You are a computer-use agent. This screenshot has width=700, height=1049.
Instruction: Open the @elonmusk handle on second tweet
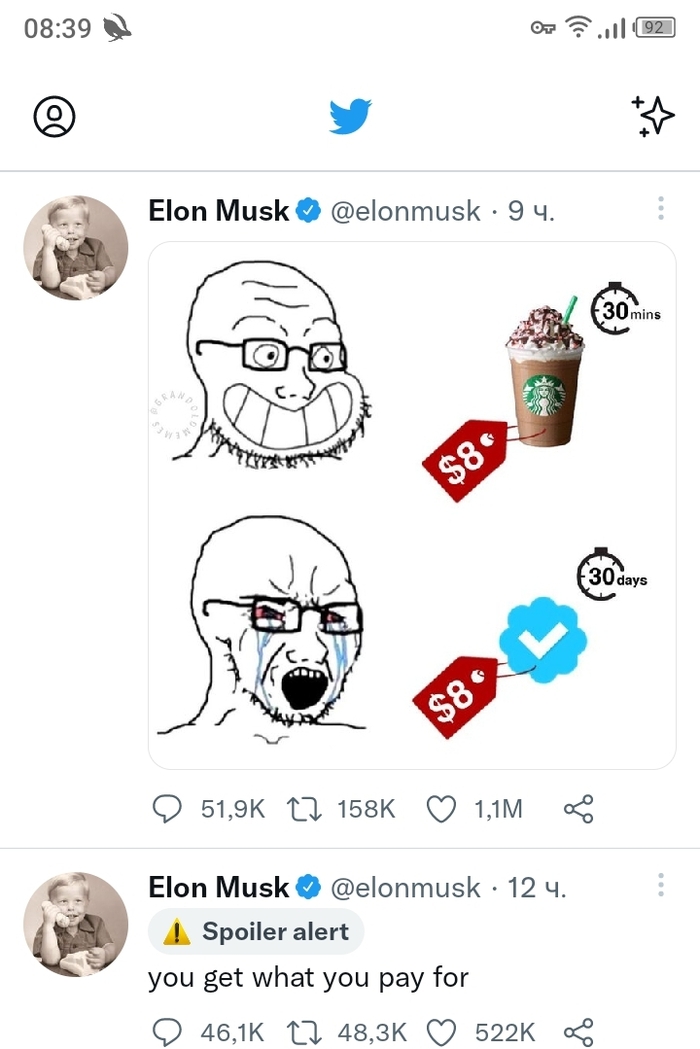[405, 887]
